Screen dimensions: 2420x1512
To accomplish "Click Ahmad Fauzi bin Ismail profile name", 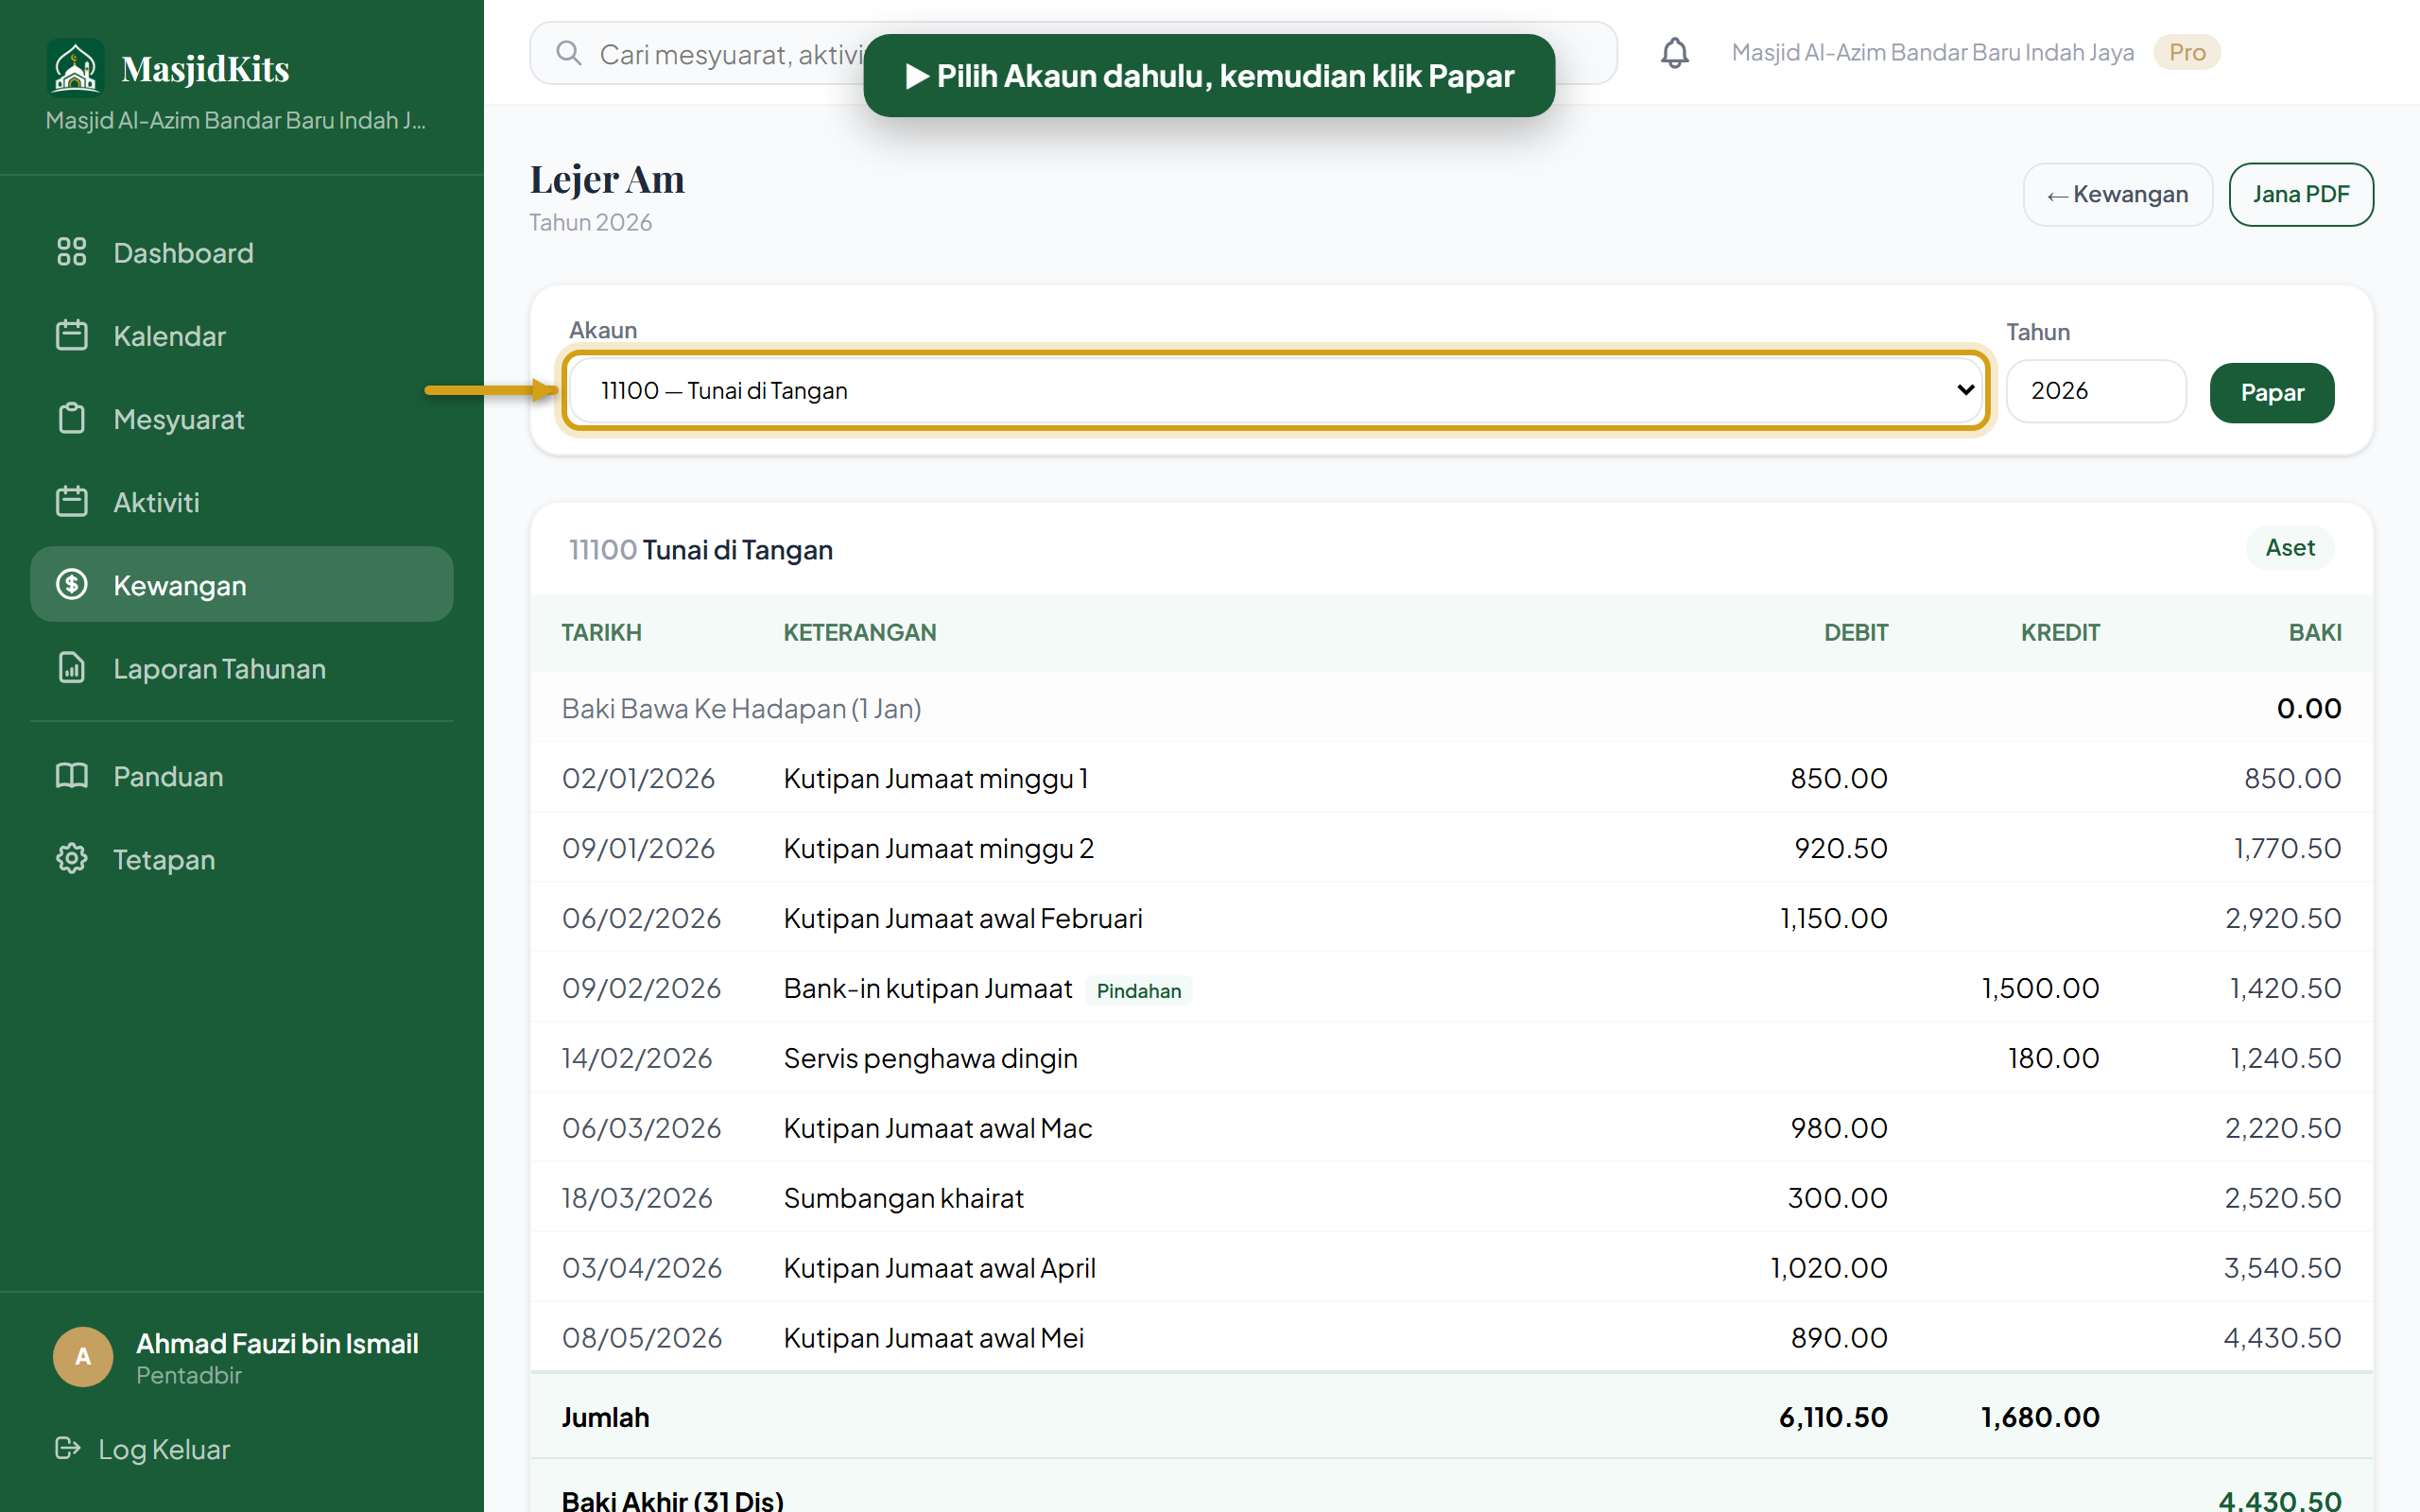I will coord(277,1343).
